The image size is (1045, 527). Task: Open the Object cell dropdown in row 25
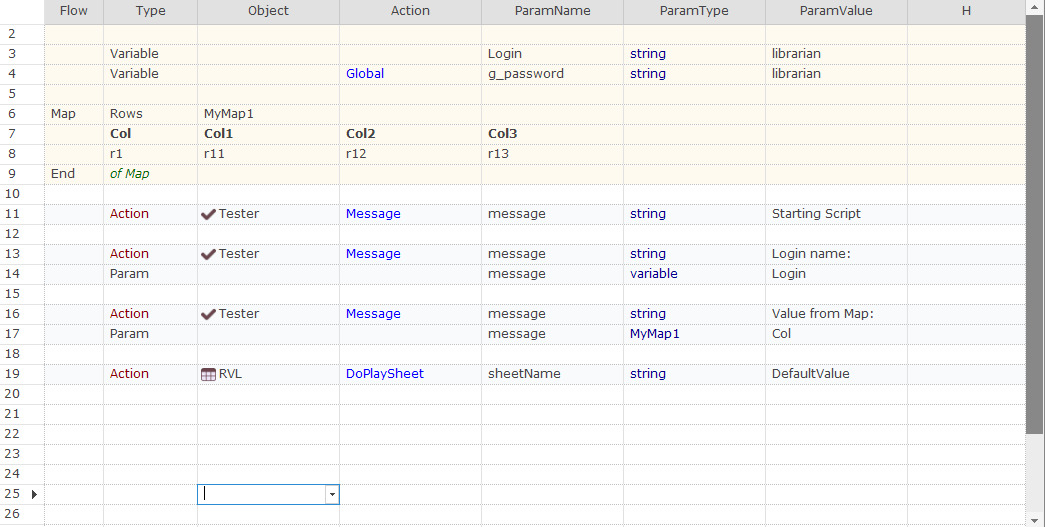(332, 494)
